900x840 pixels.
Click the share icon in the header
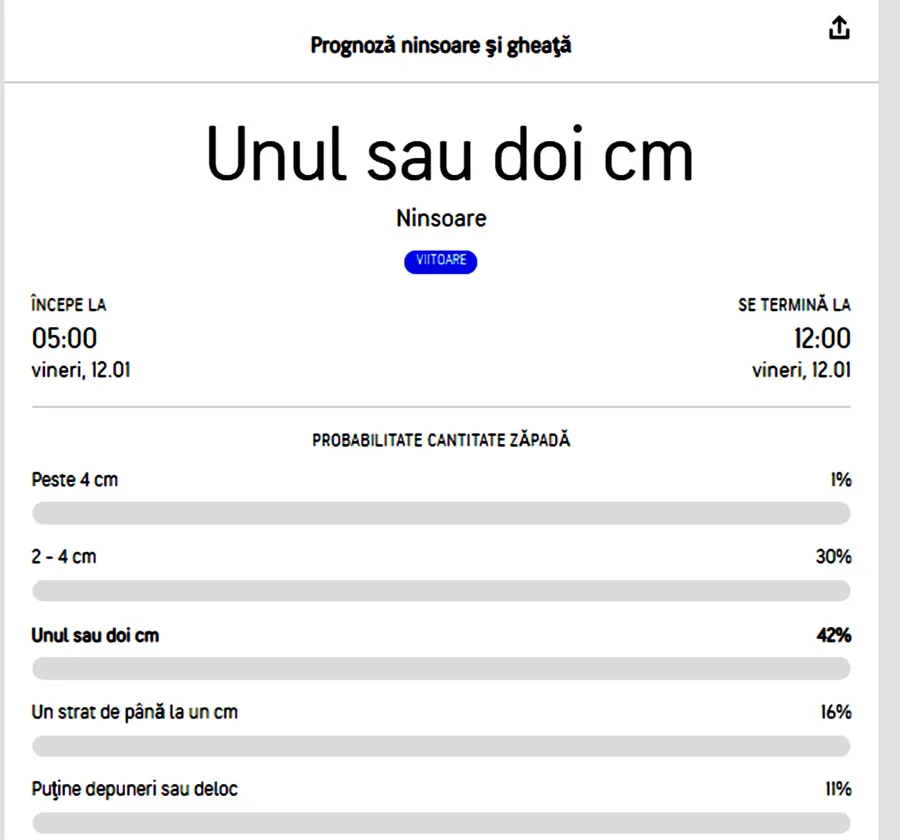839,29
